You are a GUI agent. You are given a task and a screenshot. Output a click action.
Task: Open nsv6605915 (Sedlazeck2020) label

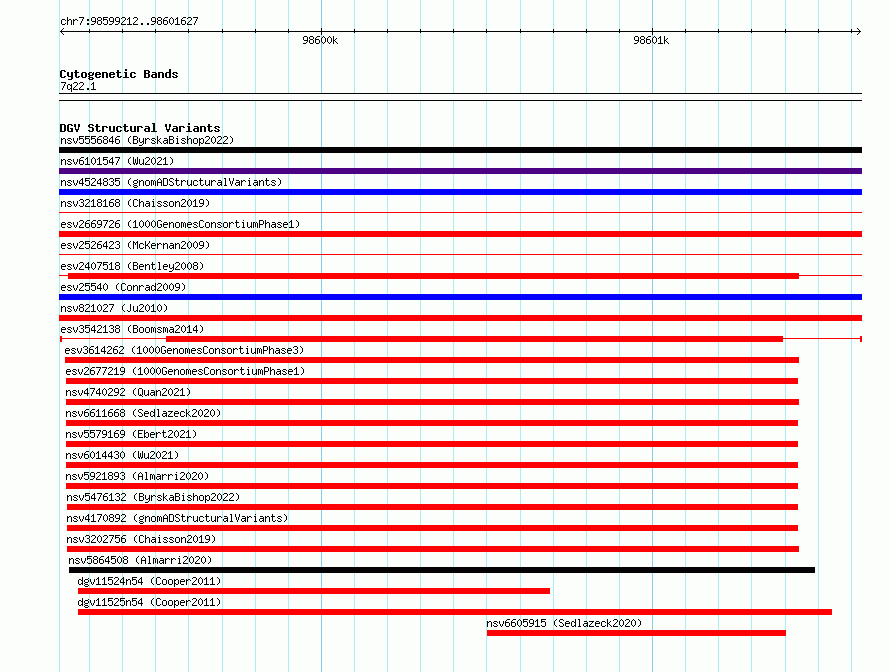[x=564, y=623]
